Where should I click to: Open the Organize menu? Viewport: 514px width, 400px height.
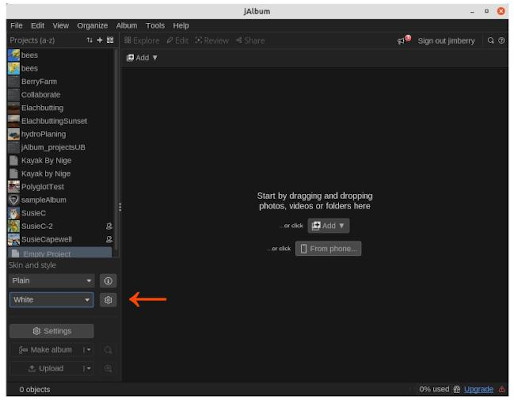[x=92, y=26]
